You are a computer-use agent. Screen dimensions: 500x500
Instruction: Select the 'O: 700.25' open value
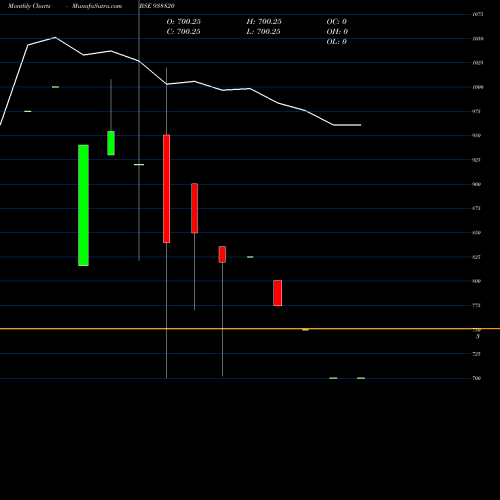click(184, 22)
